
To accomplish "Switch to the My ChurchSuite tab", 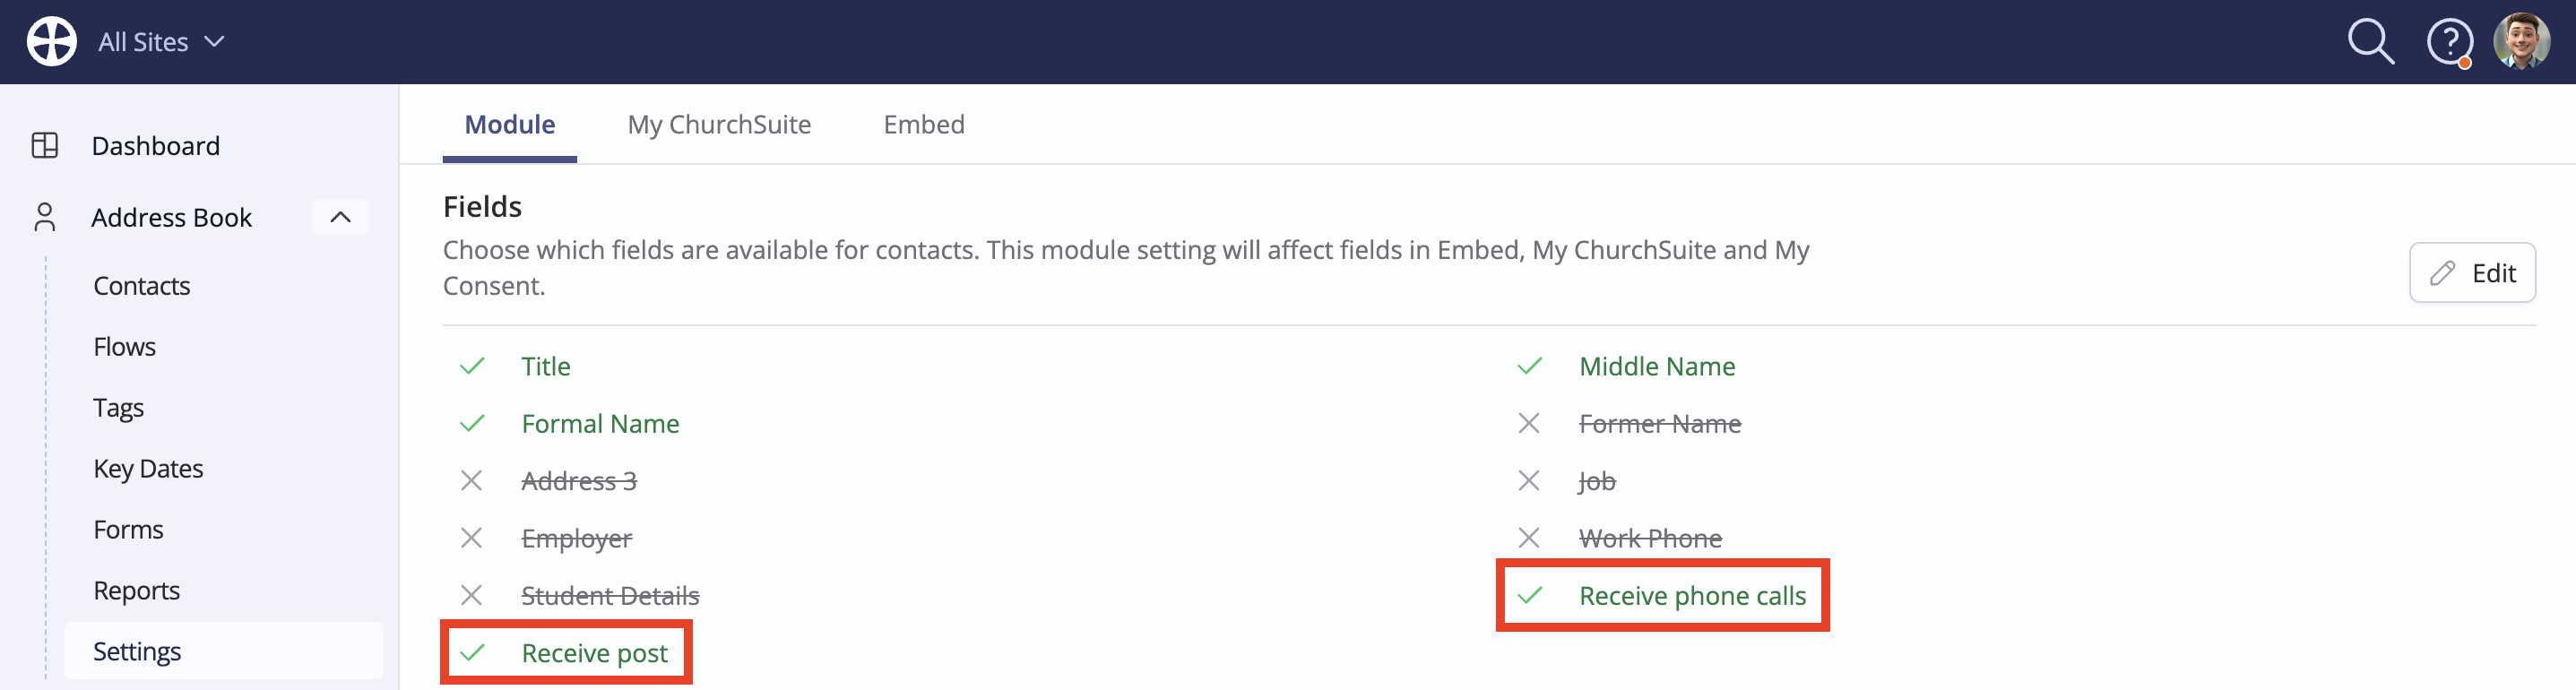I will point(719,124).
